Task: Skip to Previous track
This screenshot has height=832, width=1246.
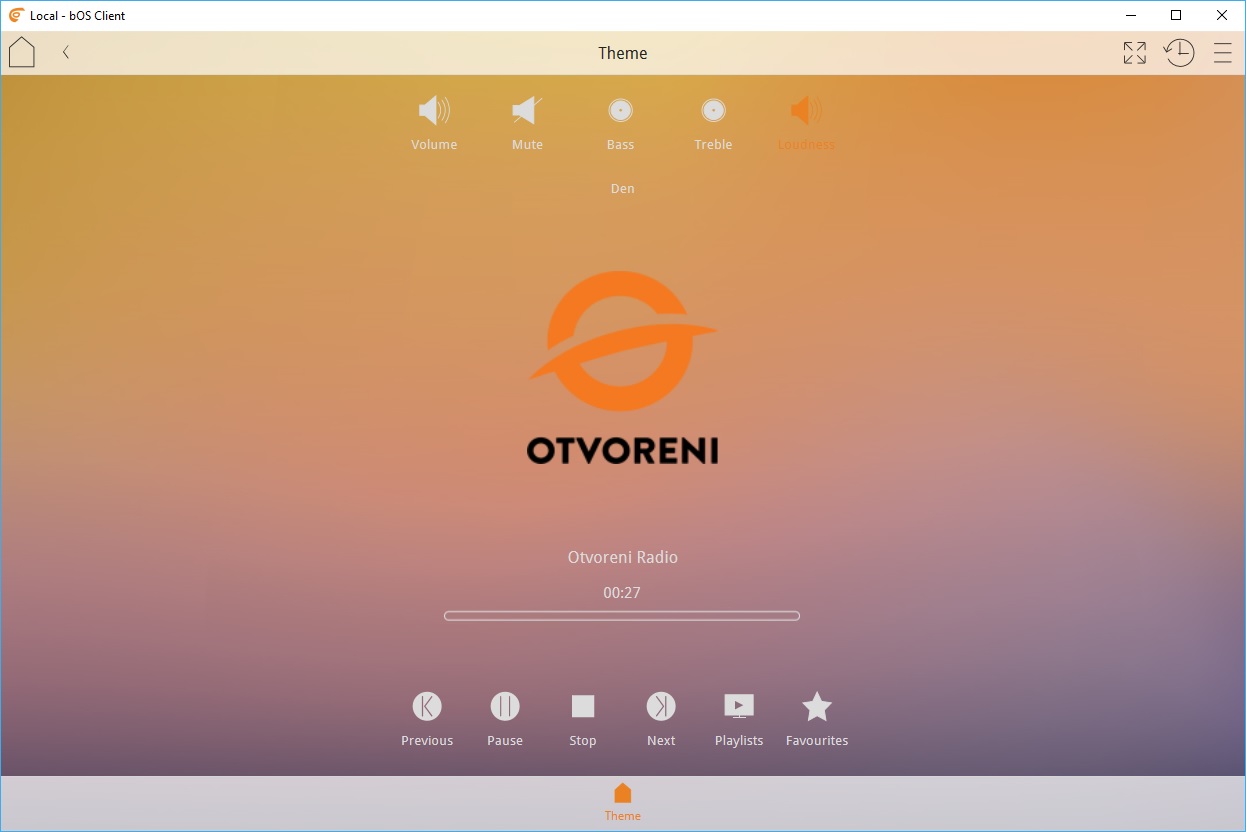Action: 427,707
